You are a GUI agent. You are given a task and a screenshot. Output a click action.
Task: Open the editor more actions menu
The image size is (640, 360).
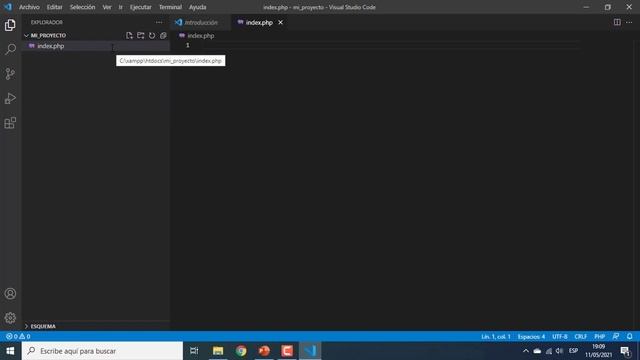[629, 22]
